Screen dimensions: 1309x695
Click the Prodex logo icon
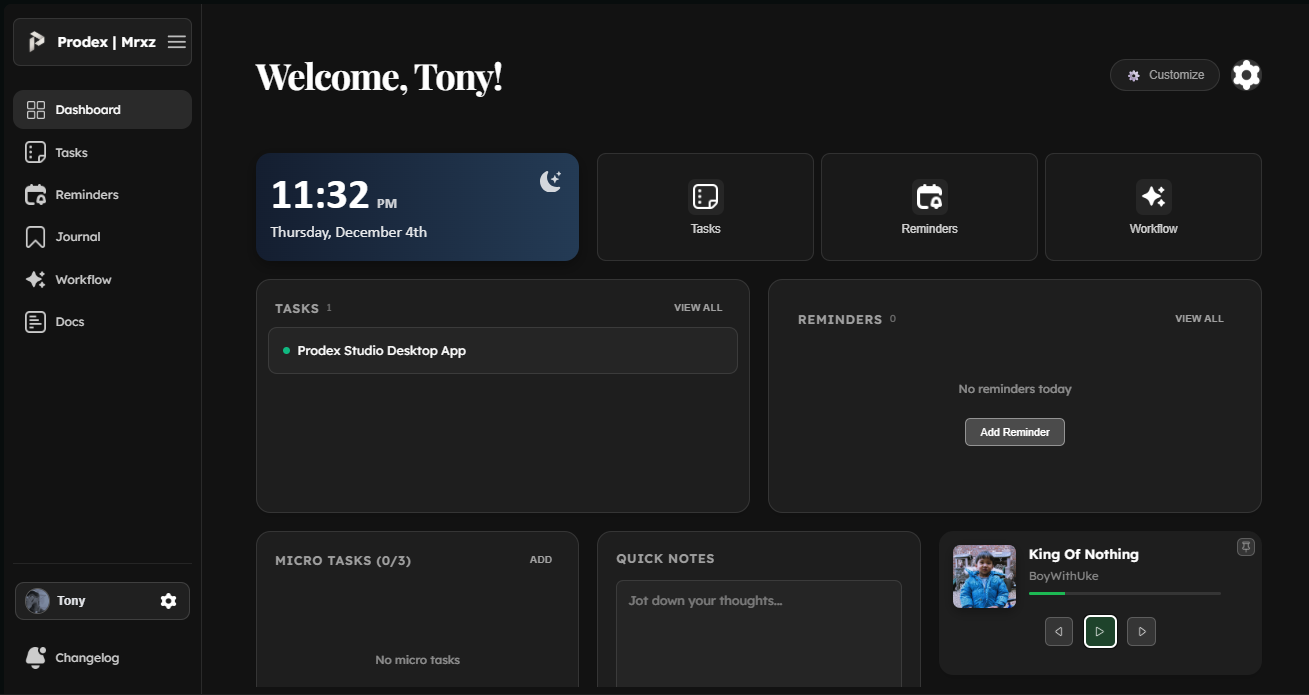pyautogui.click(x=36, y=41)
